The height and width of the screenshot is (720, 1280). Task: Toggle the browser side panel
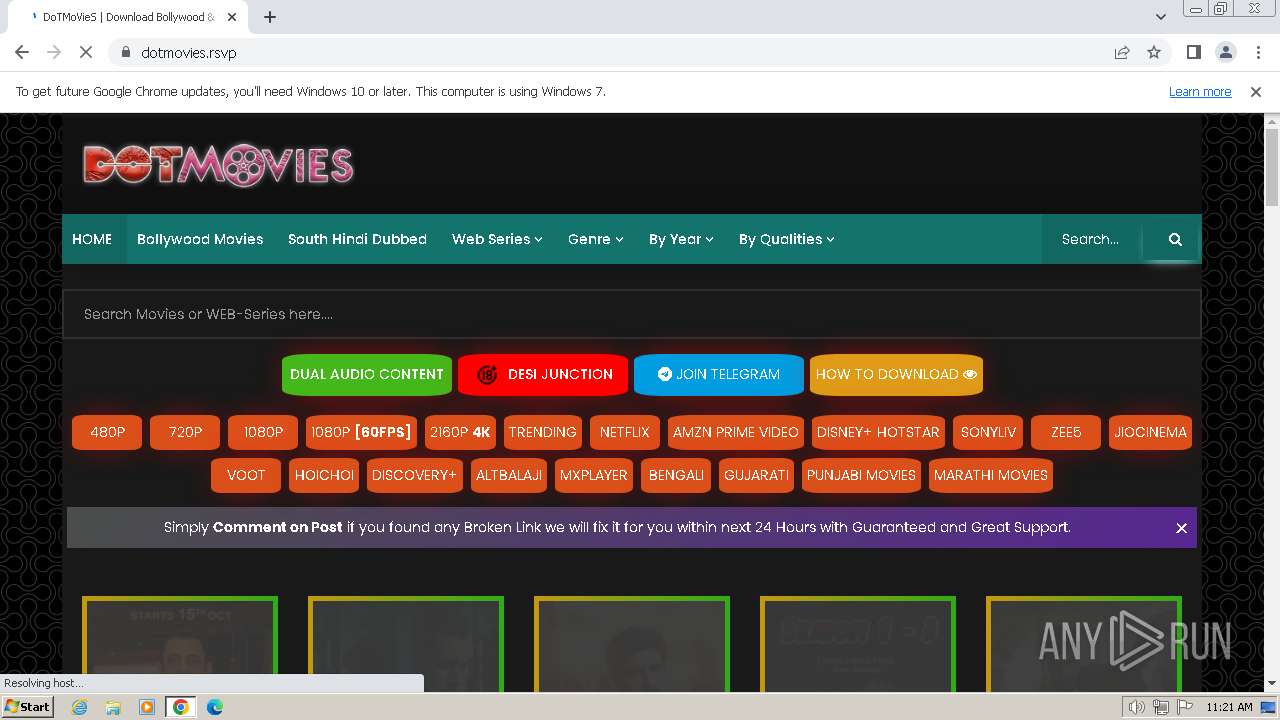[1193, 52]
